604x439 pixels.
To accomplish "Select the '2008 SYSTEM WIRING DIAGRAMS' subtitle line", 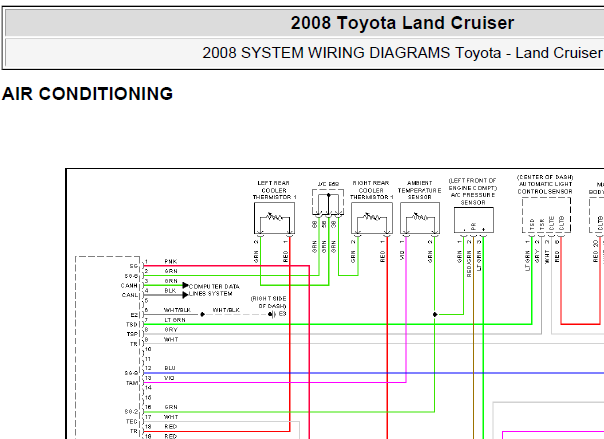I will pyautogui.click(x=403, y=53).
